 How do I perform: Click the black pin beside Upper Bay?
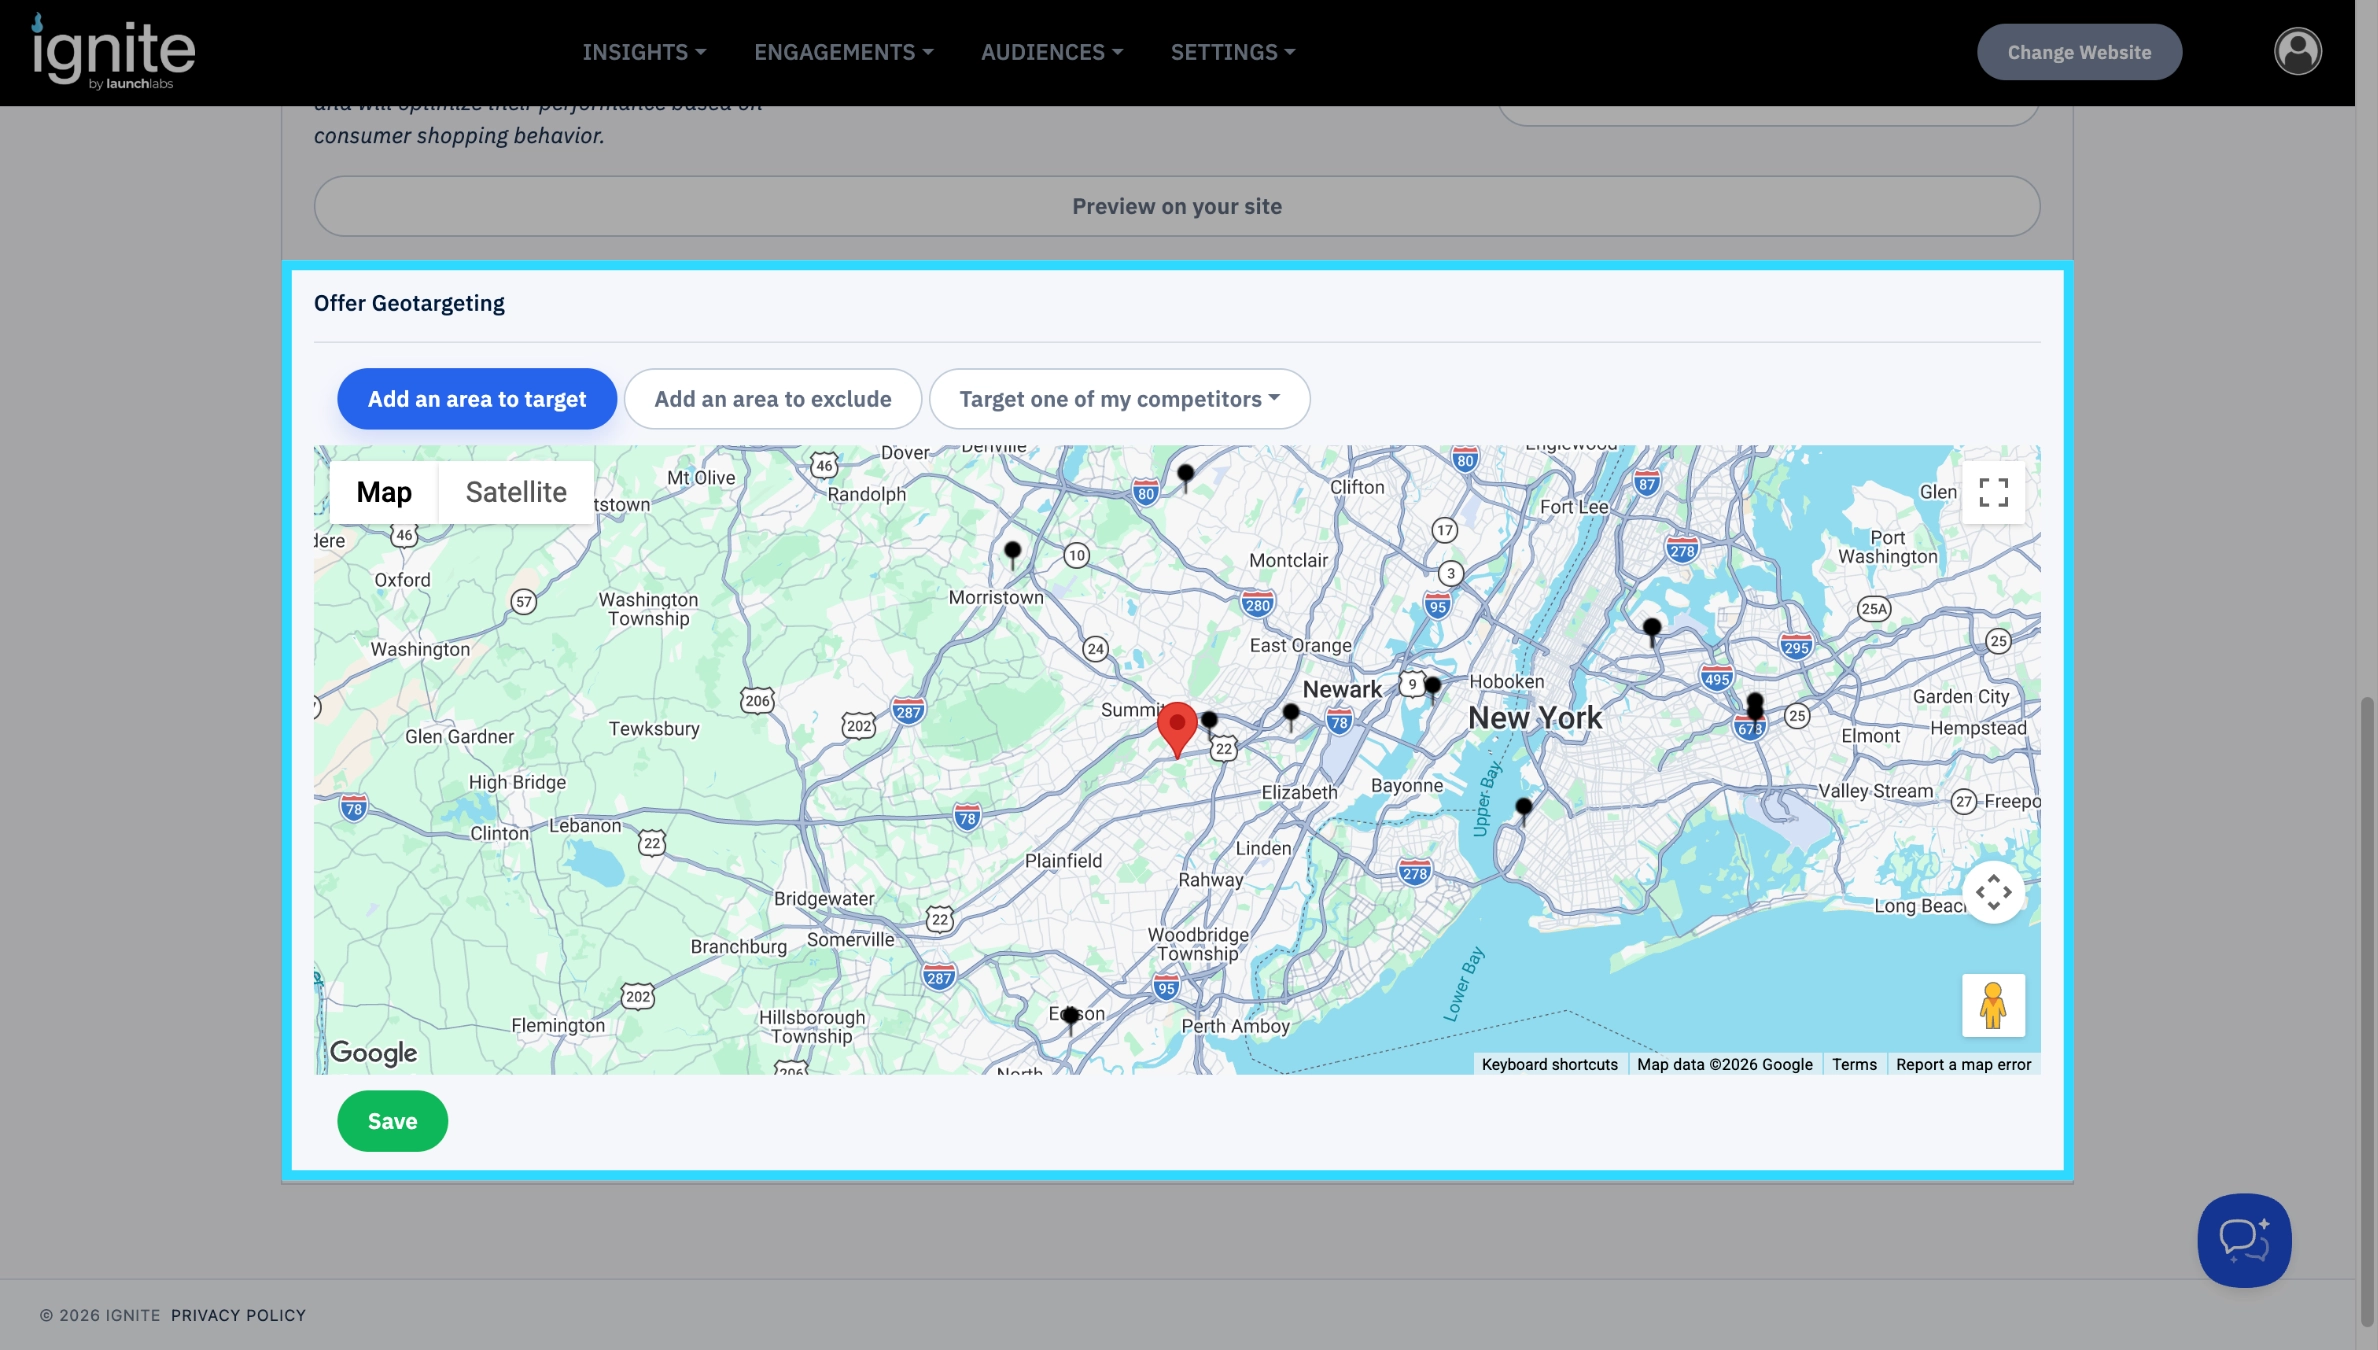coord(1523,810)
